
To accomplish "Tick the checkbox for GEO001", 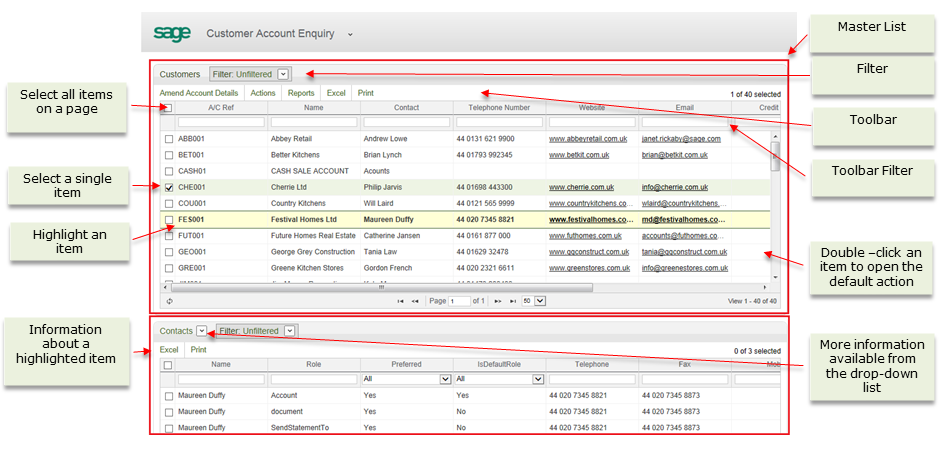I will tap(169, 252).
